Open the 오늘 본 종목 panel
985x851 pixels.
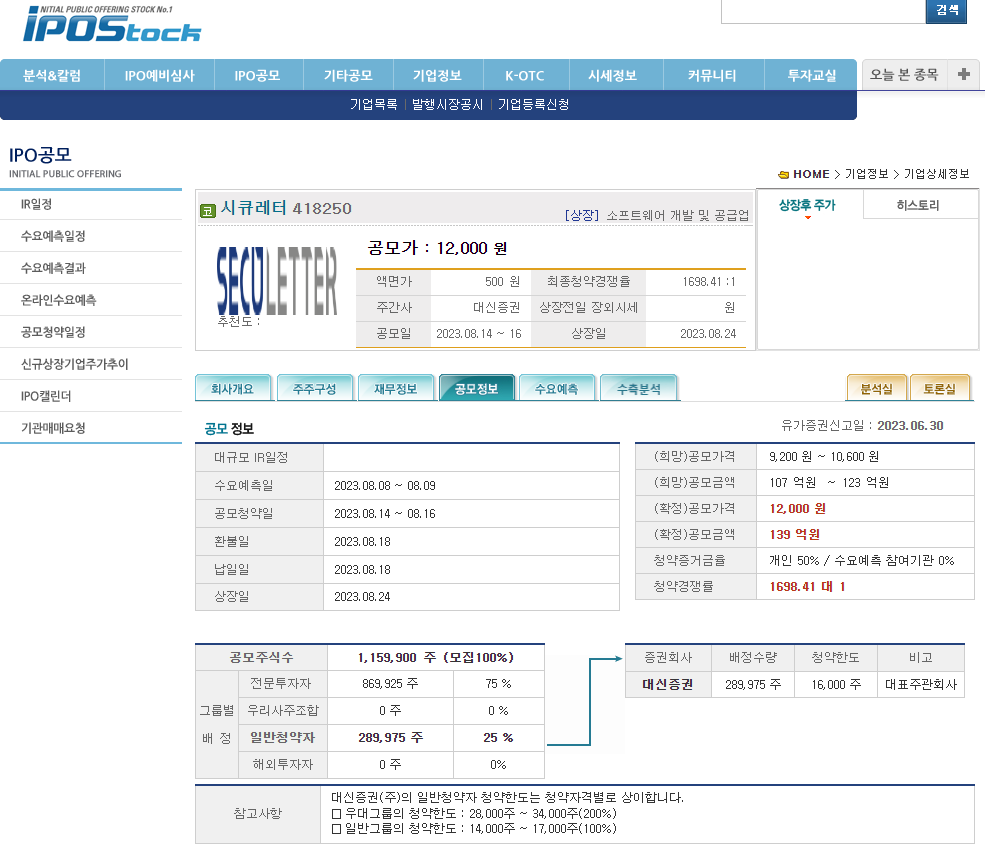click(903, 75)
